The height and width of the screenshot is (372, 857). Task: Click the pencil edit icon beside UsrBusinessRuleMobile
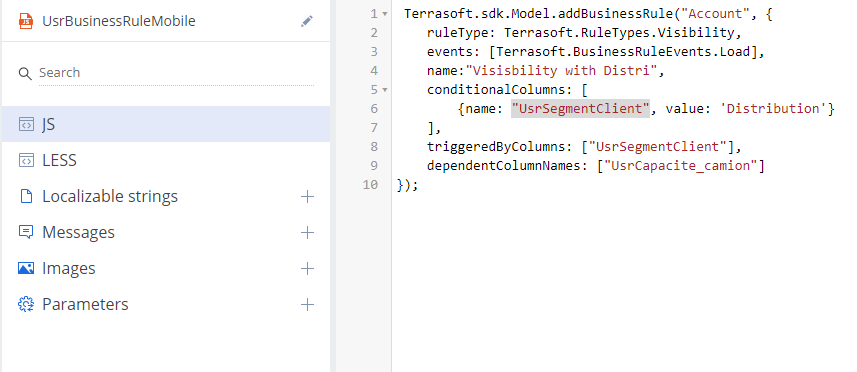pos(307,21)
